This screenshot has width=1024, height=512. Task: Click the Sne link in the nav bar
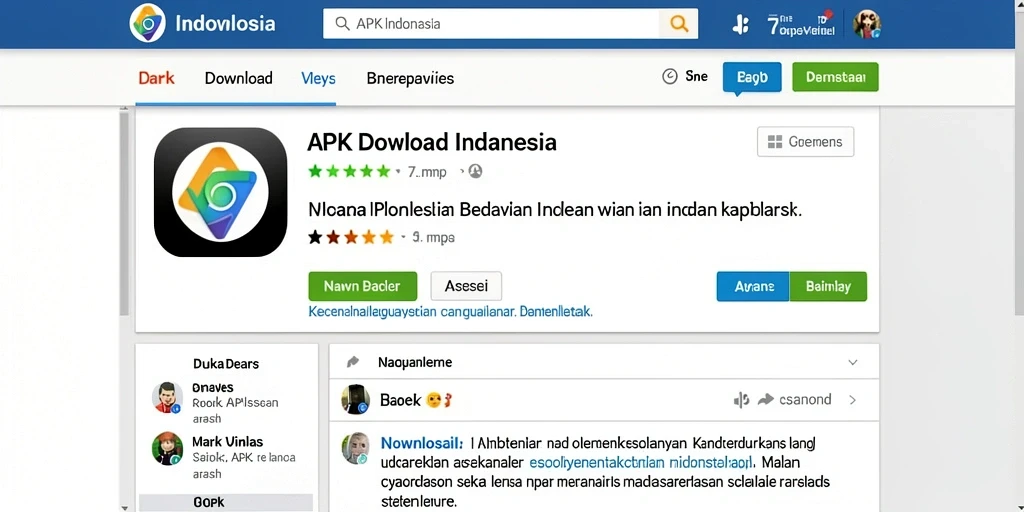696,76
